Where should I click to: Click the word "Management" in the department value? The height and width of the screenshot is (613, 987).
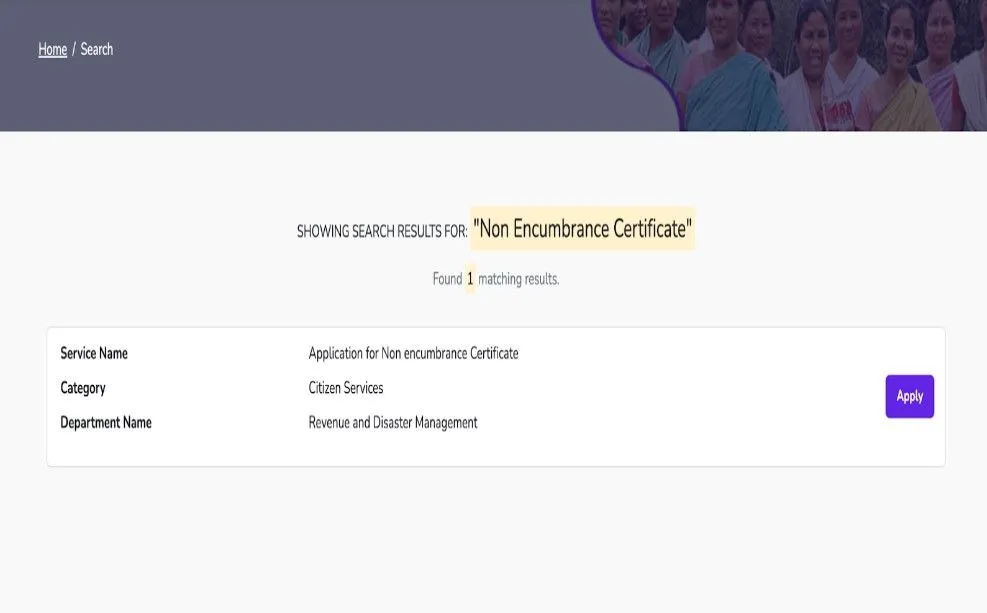click(x=446, y=423)
